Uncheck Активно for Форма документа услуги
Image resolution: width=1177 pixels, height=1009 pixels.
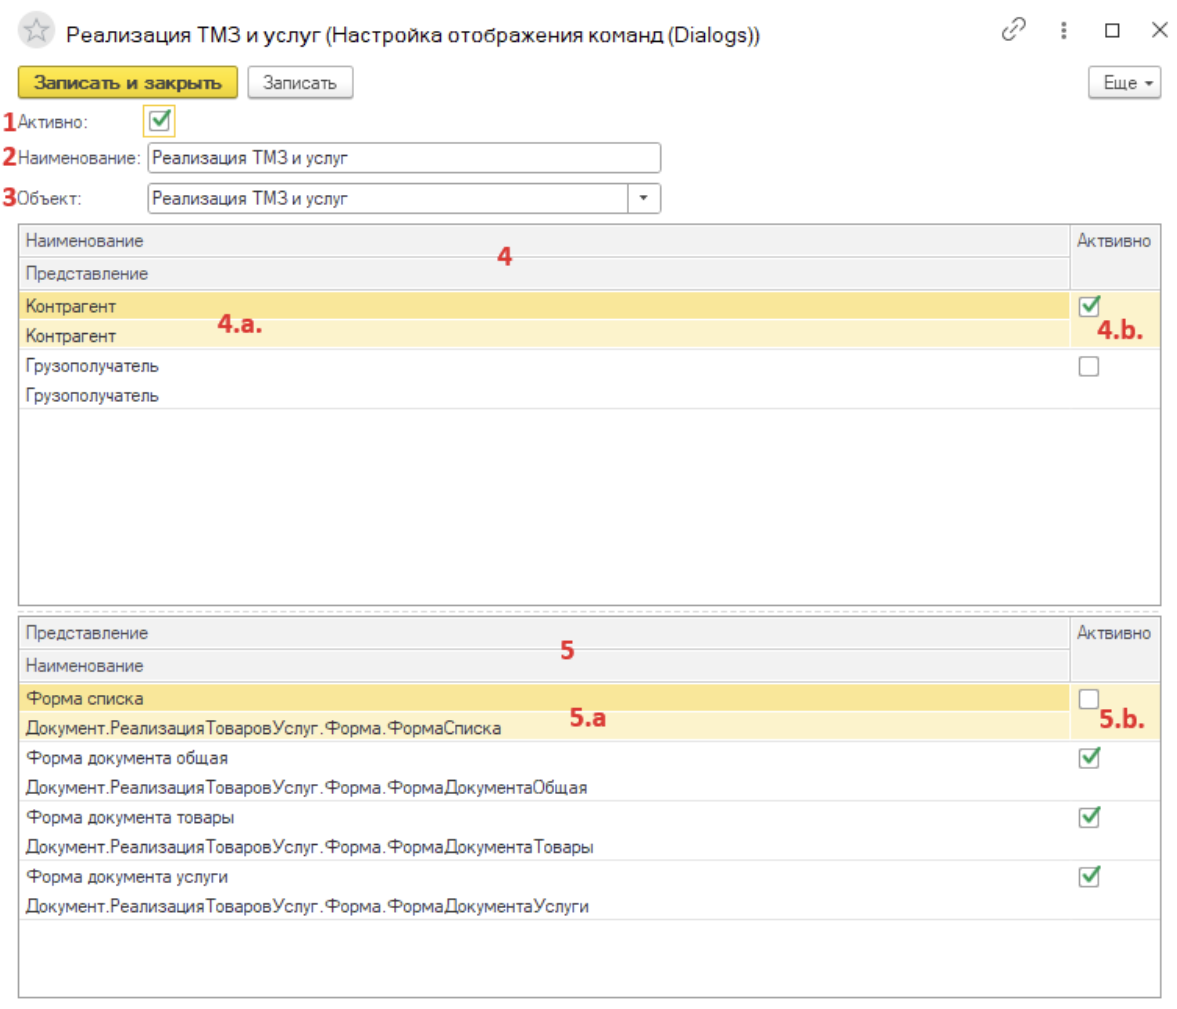(1089, 877)
